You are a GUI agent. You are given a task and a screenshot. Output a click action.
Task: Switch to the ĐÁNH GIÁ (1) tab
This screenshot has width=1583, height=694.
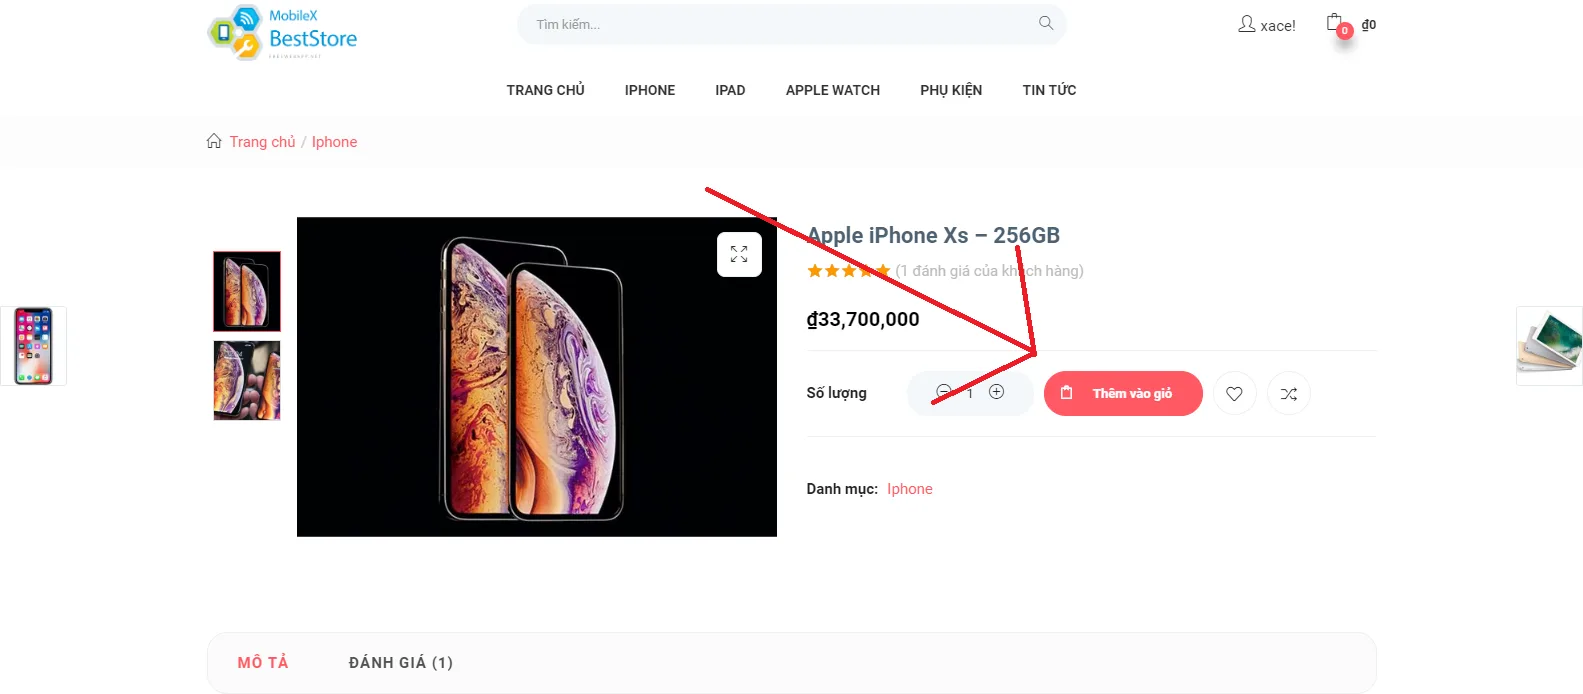(x=401, y=663)
